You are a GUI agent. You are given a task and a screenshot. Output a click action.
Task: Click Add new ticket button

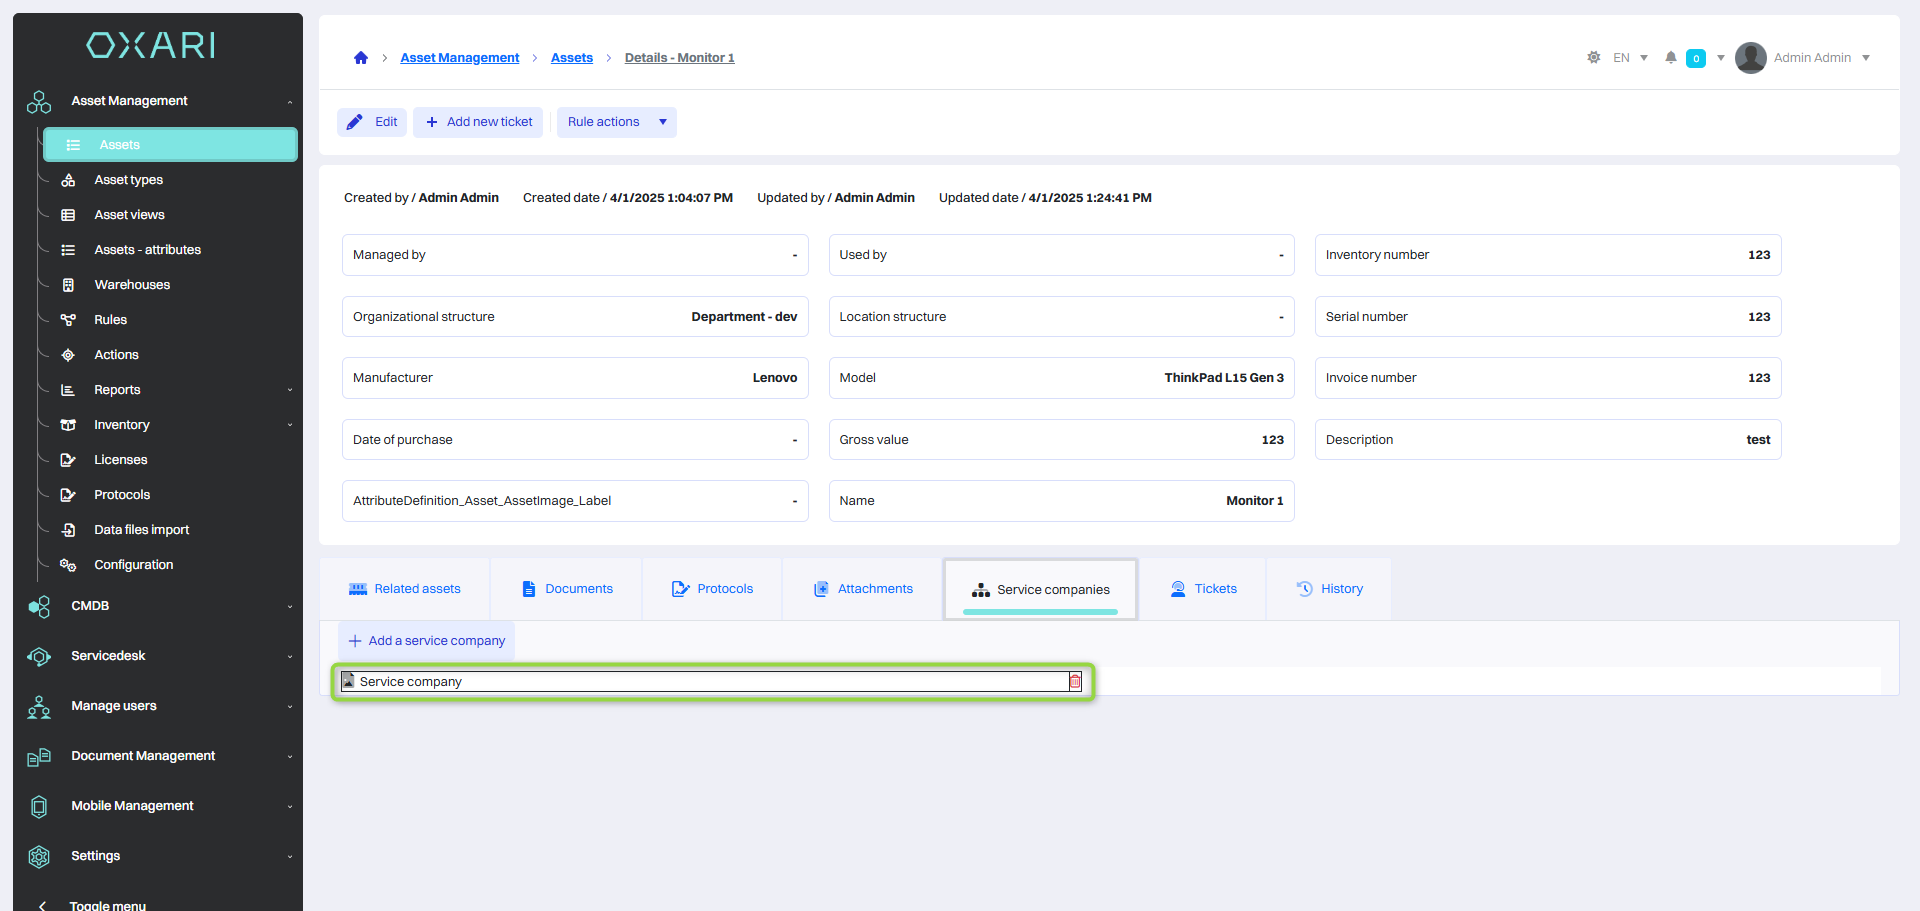[478, 122]
